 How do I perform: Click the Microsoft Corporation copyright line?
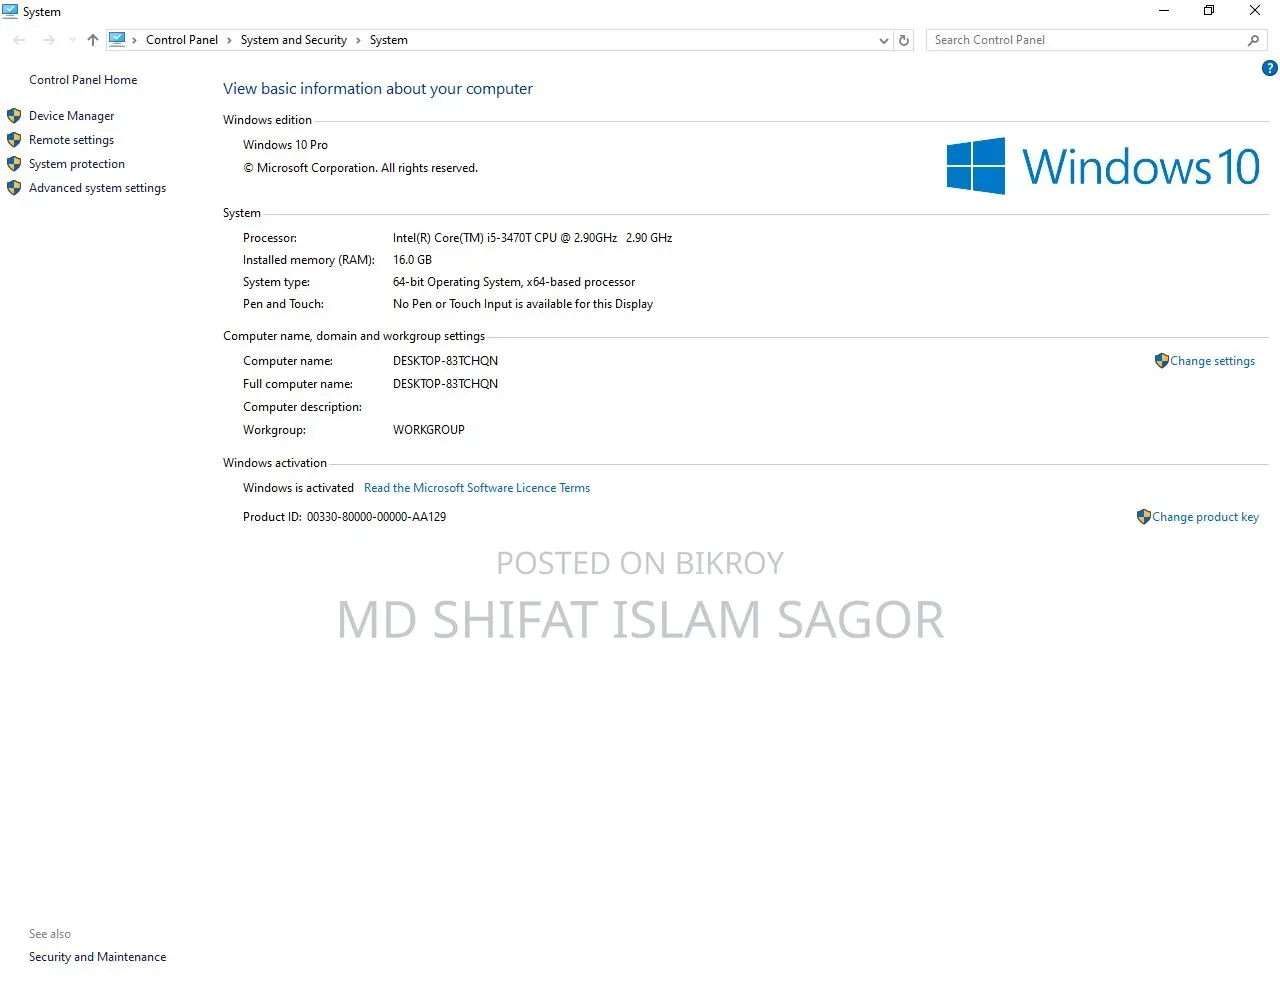coord(361,168)
